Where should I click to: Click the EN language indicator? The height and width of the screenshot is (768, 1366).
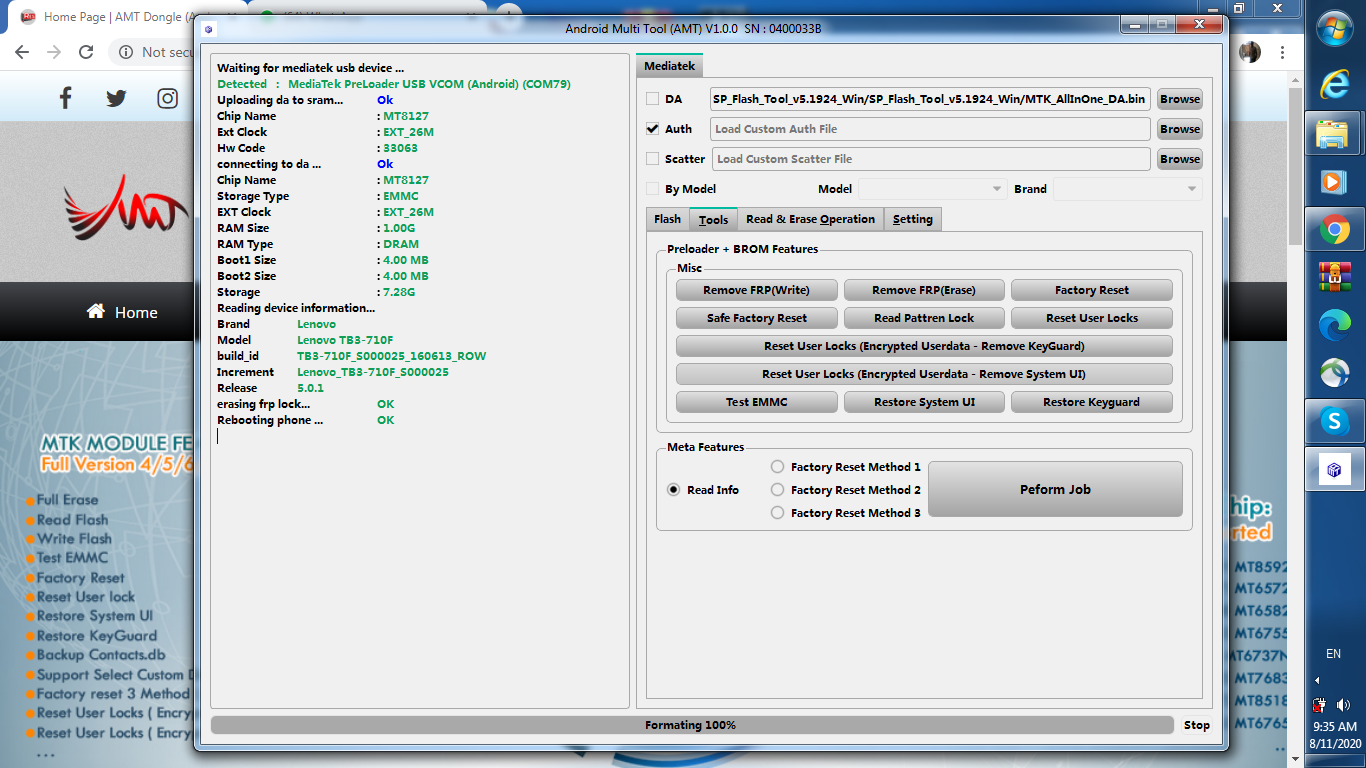1333,654
